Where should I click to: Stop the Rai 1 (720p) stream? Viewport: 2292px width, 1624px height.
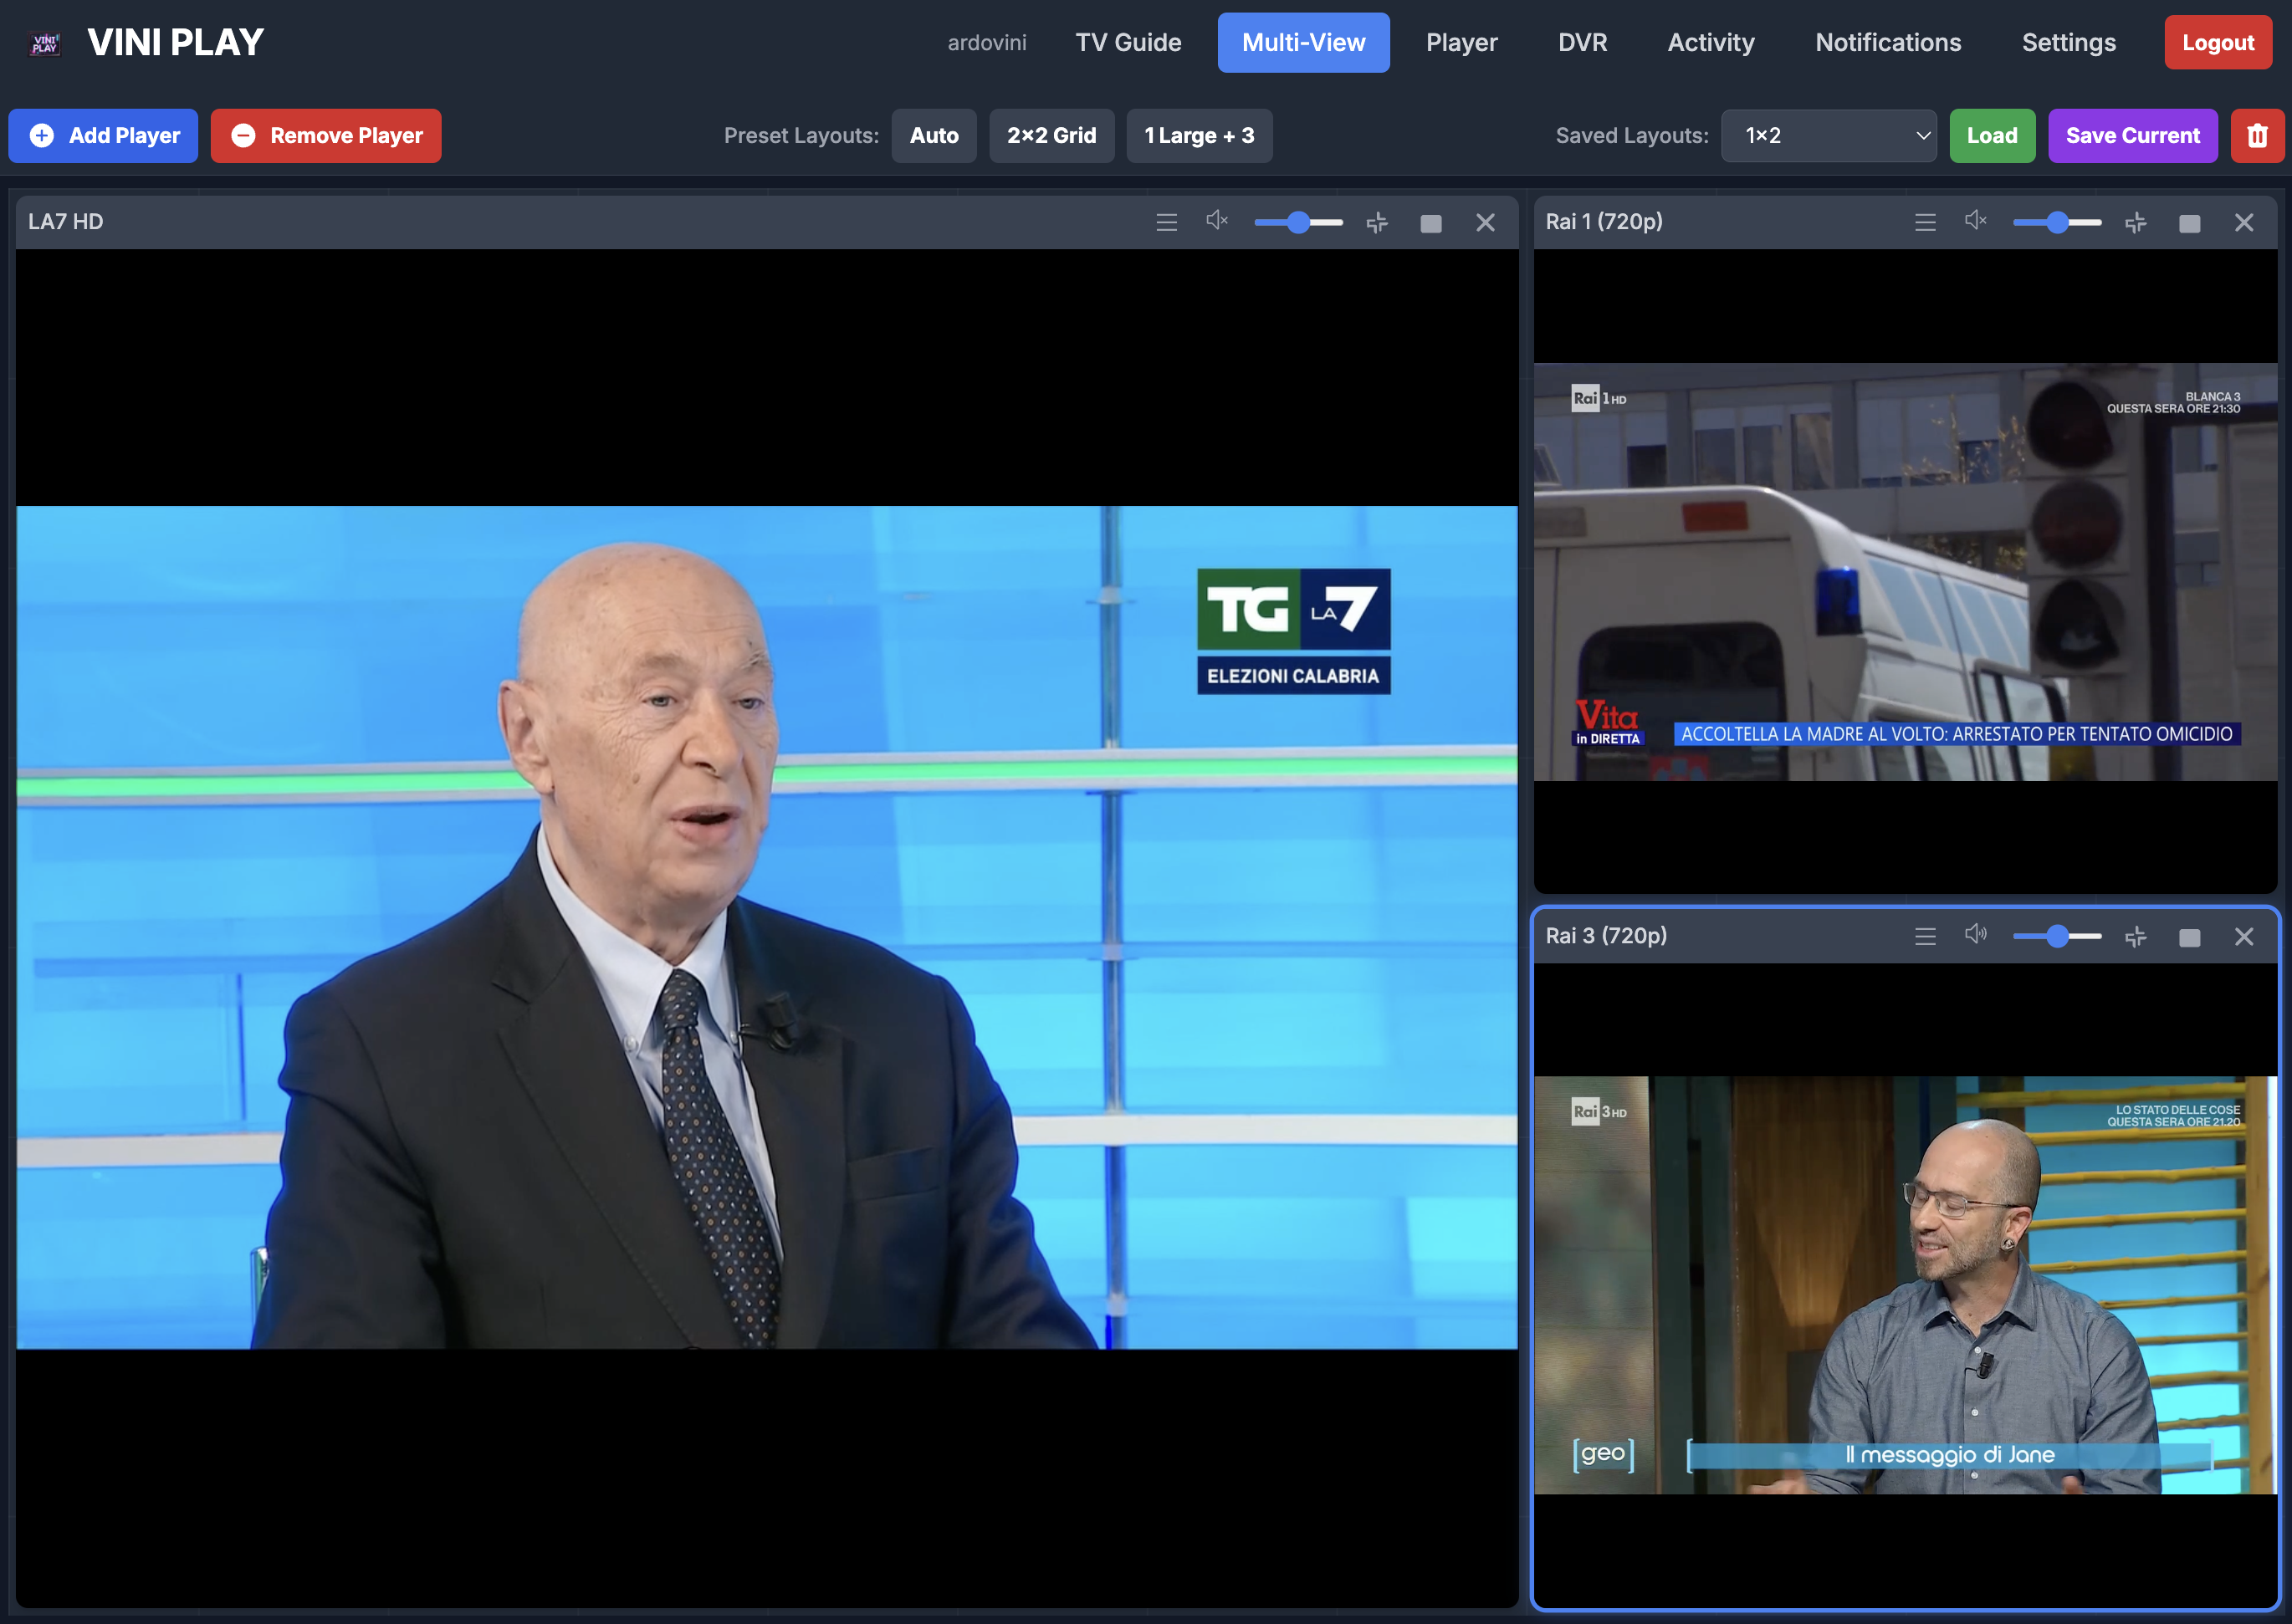click(2190, 224)
